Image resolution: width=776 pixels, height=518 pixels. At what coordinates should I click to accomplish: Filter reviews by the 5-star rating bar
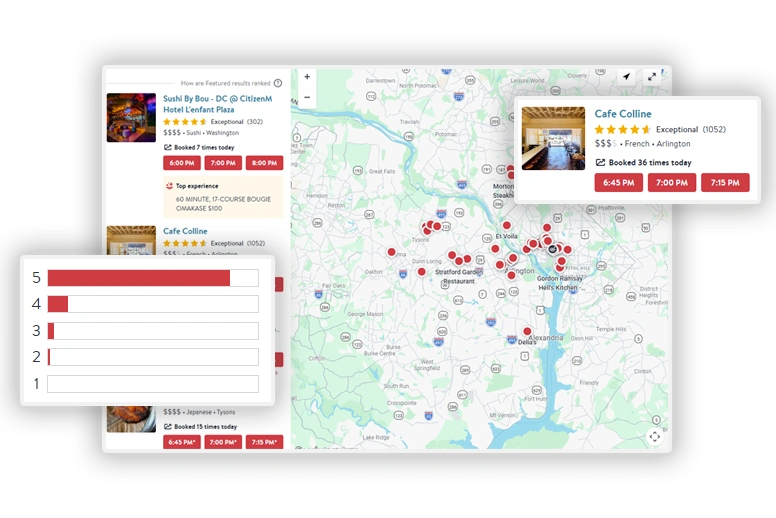click(x=152, y=278)
